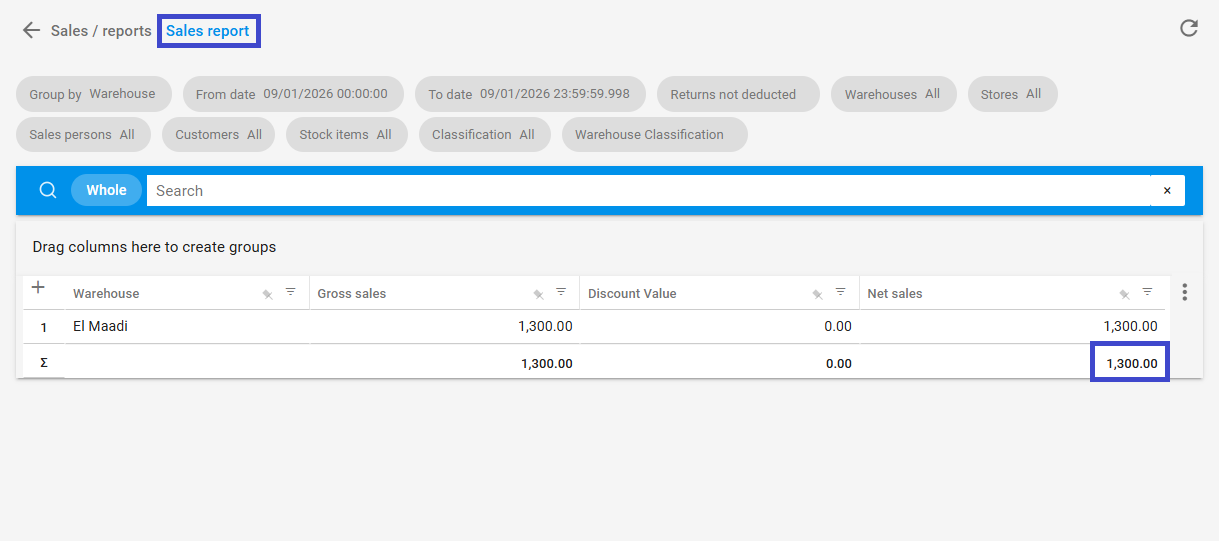Screen dimensions: 1219x541
Task: Open the Group by Warehouse filter chip
Action: [x=93, y=94]
